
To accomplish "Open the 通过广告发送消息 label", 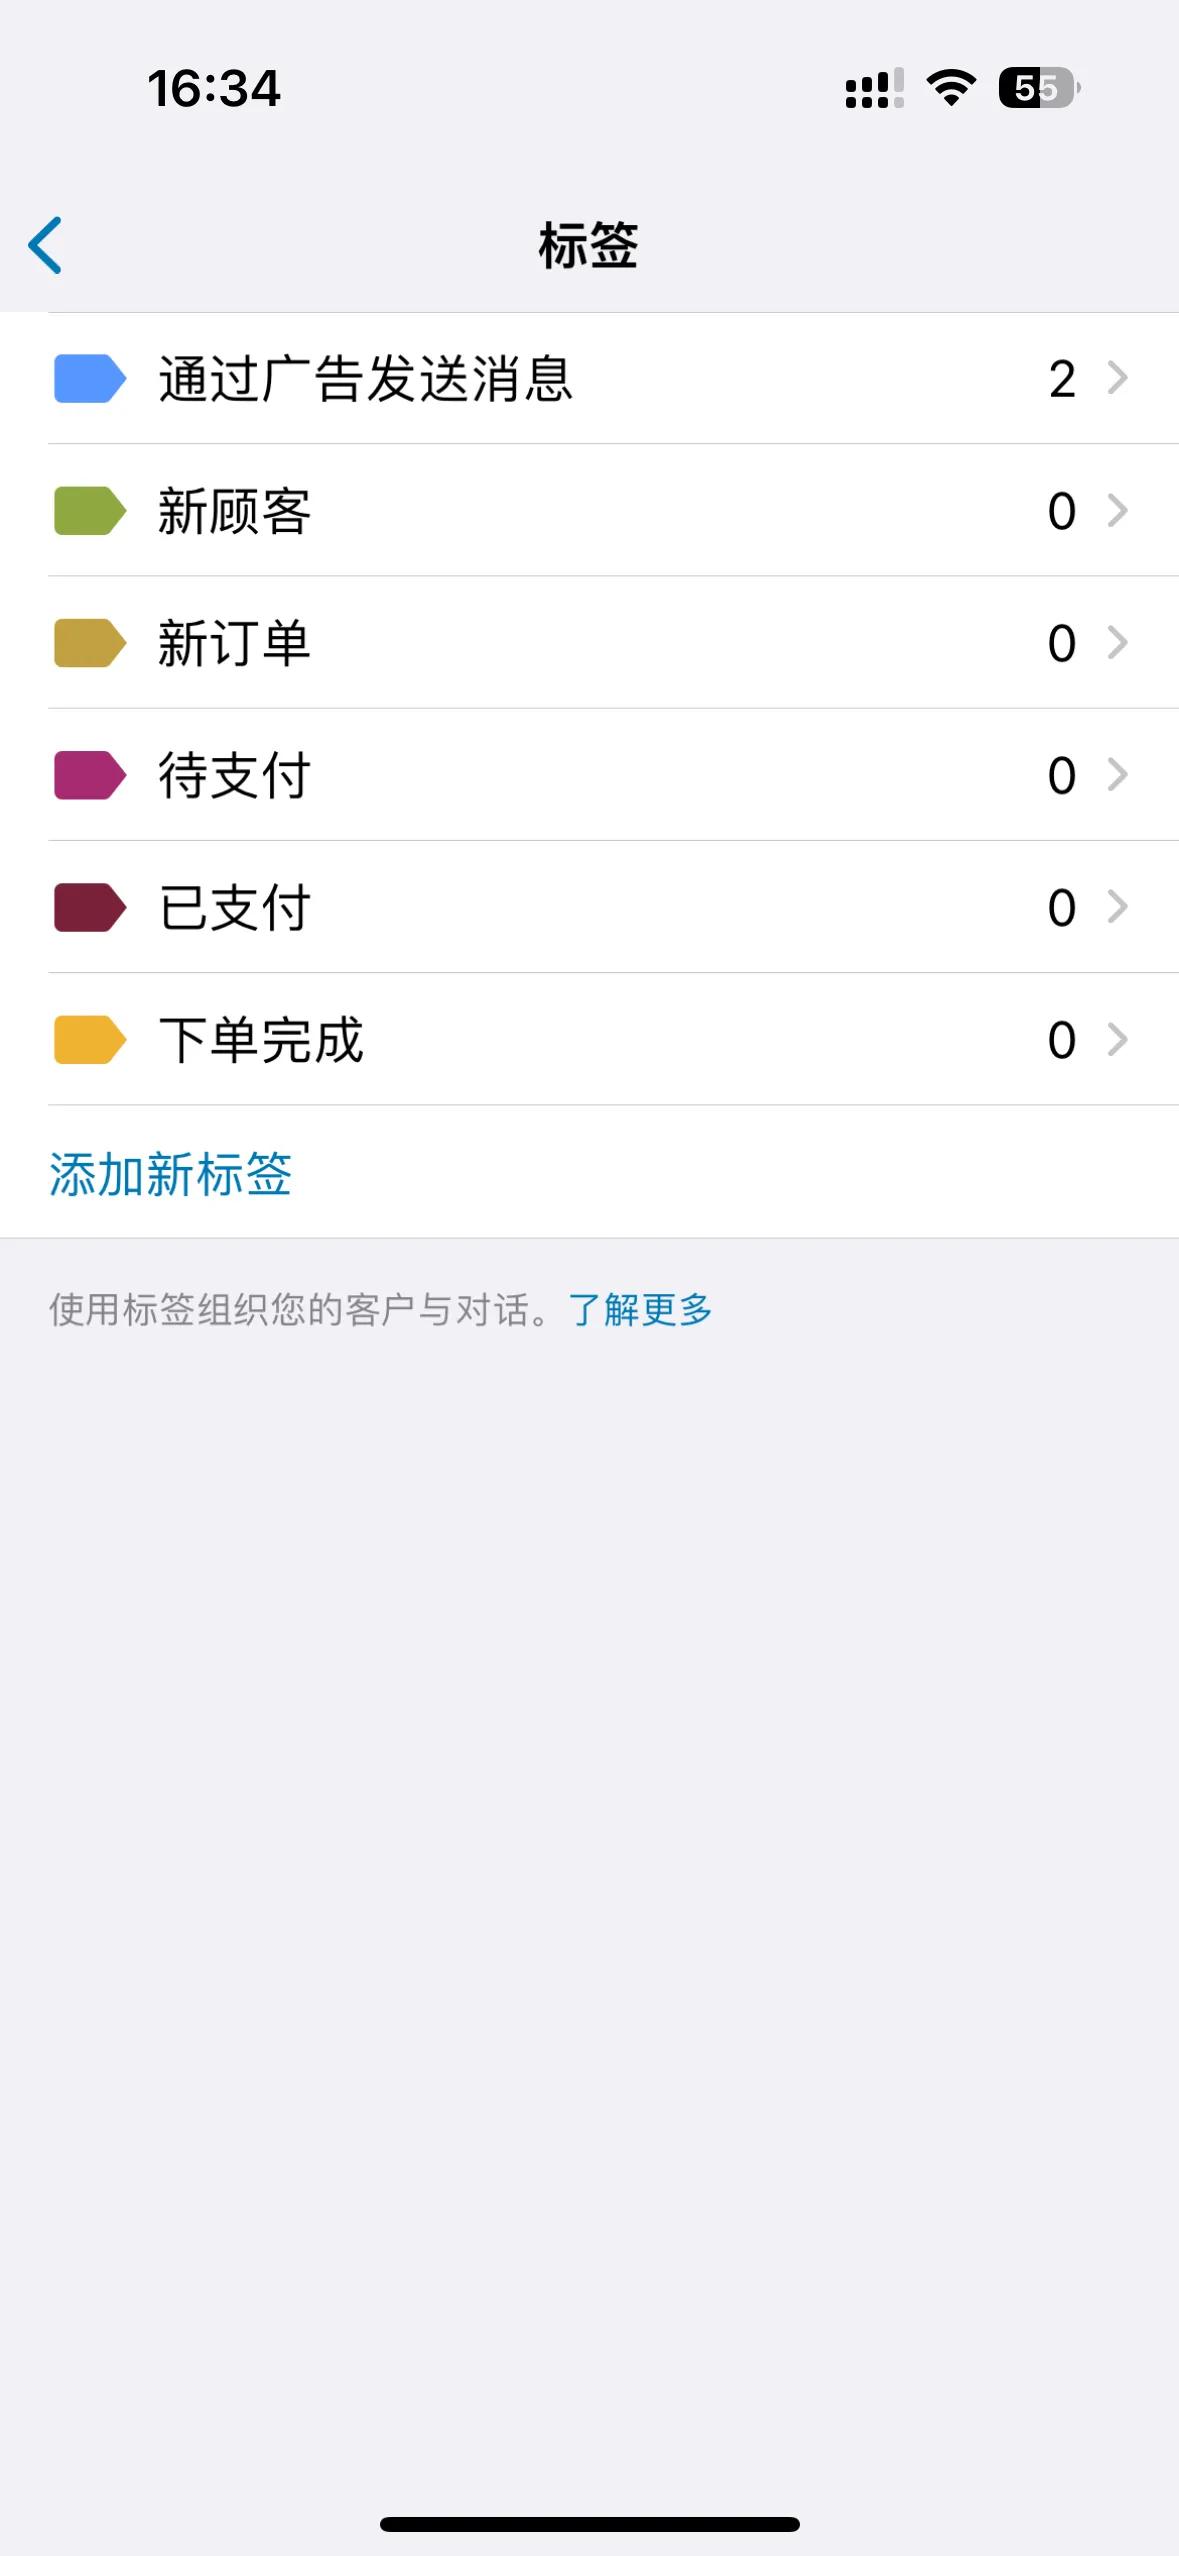I will tap(365, 379).
